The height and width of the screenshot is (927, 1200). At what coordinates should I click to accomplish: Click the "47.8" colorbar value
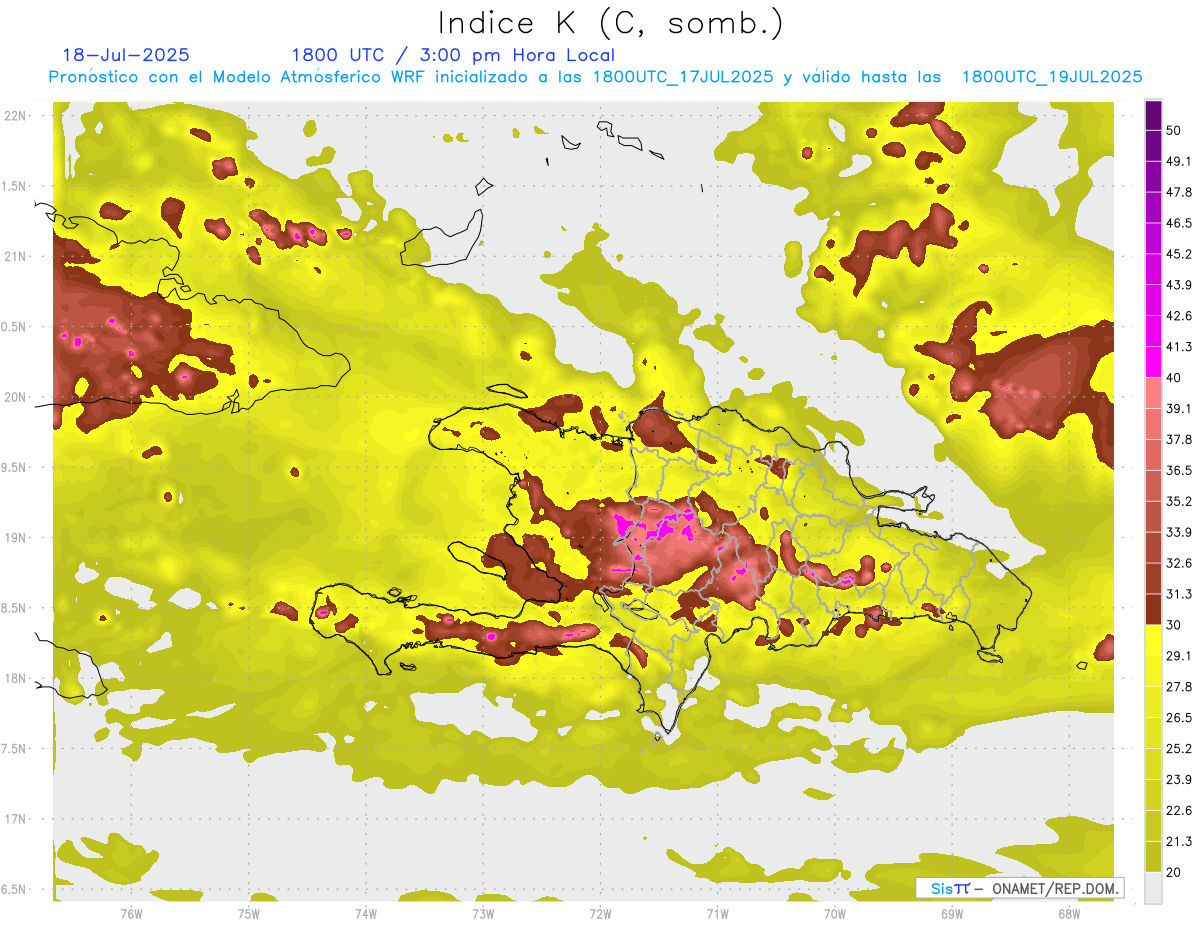[x=1179, y=192]
